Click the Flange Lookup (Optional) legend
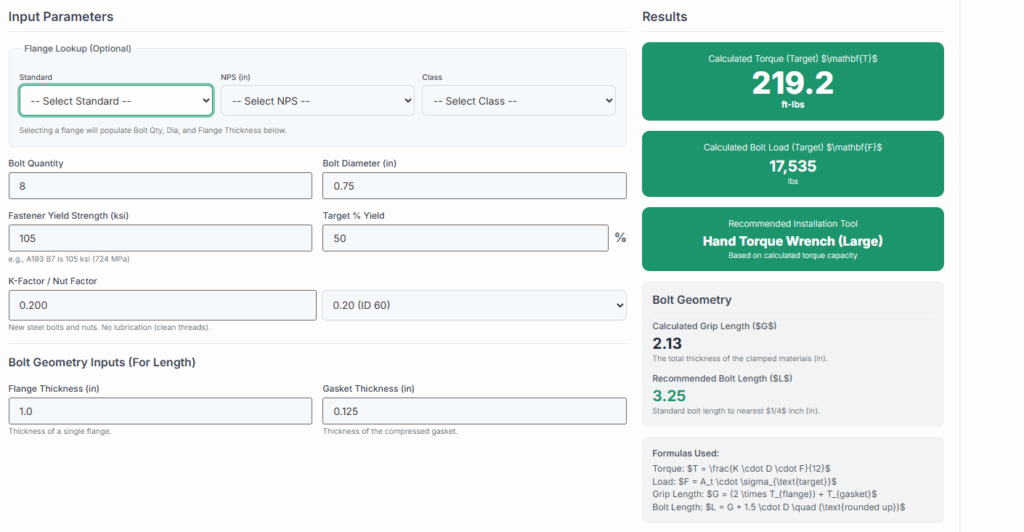The height and width of the screenshot is (532, 1024). point(78,48)
